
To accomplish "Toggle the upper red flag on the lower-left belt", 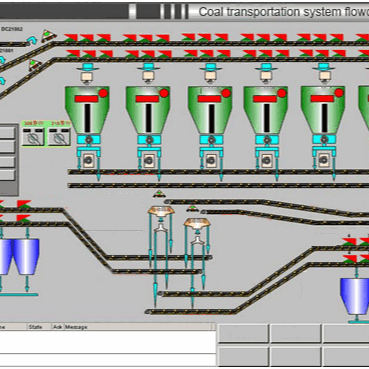I will (24, 204).
